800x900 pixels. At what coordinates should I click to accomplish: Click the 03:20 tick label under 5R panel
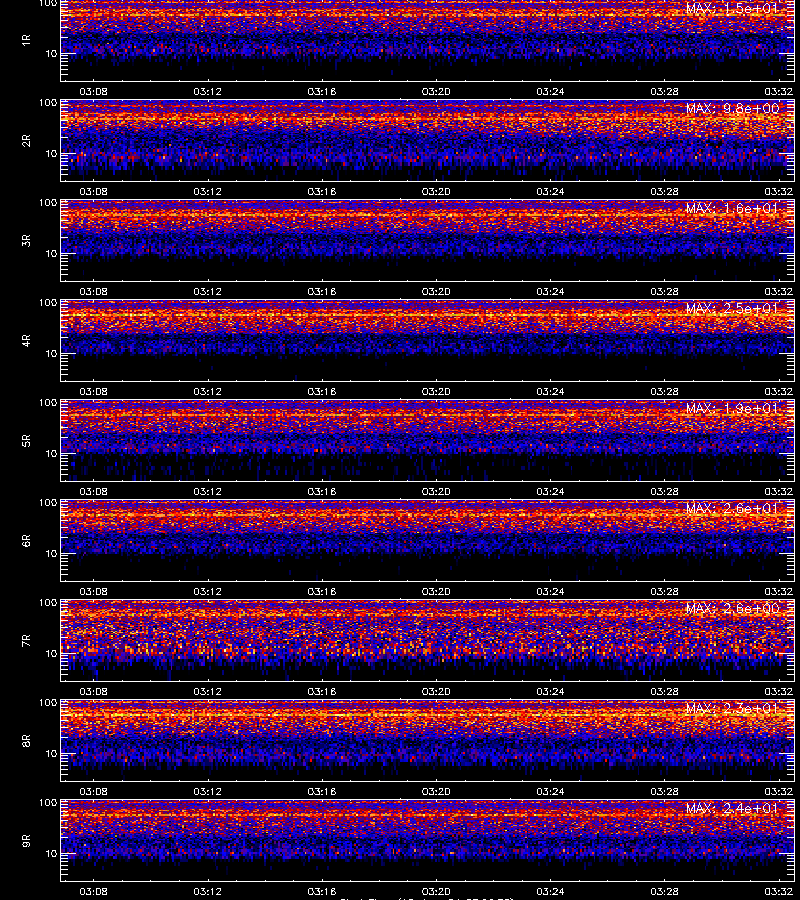[436, 491]
